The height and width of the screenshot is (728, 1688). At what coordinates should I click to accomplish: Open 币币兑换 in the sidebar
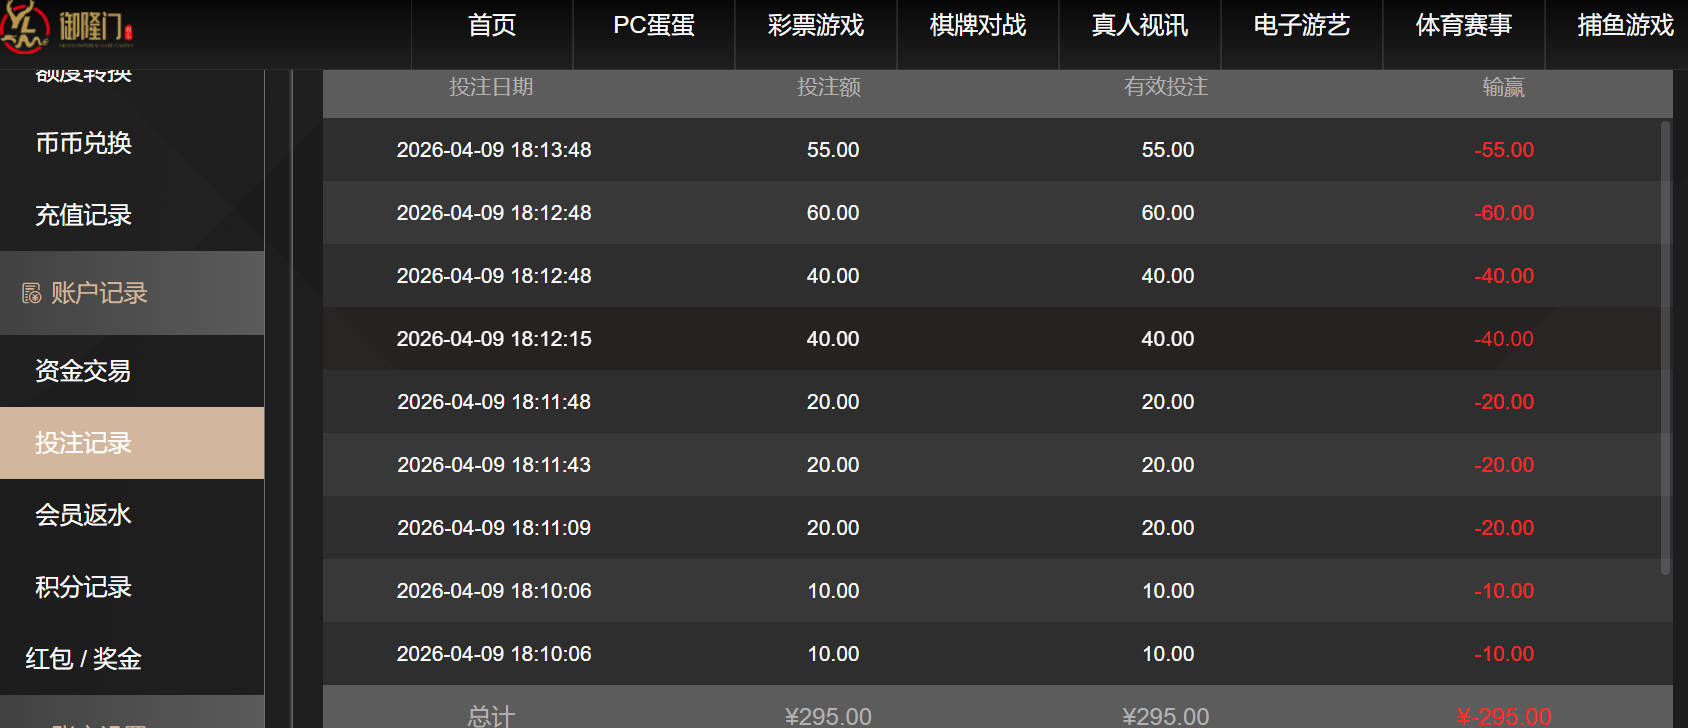pyautogui.click(x=84, y=143)
